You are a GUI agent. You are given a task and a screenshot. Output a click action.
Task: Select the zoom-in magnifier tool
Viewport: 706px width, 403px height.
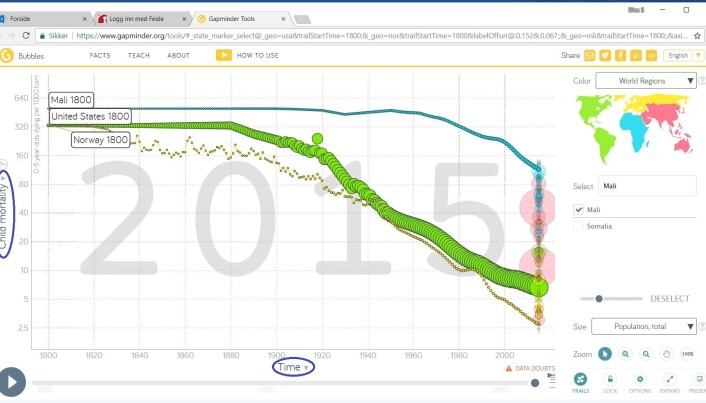pyautogui.click(x=625, y=354)
